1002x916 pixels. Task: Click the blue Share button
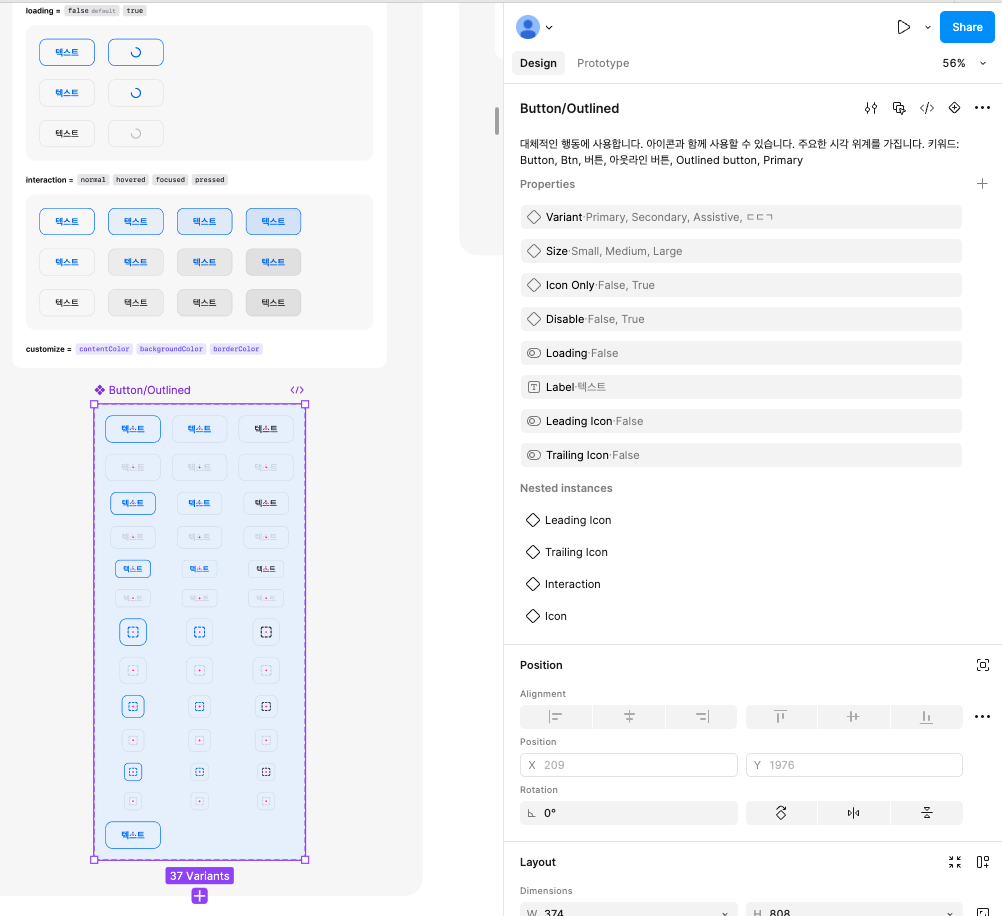click(x=965, y=27)
